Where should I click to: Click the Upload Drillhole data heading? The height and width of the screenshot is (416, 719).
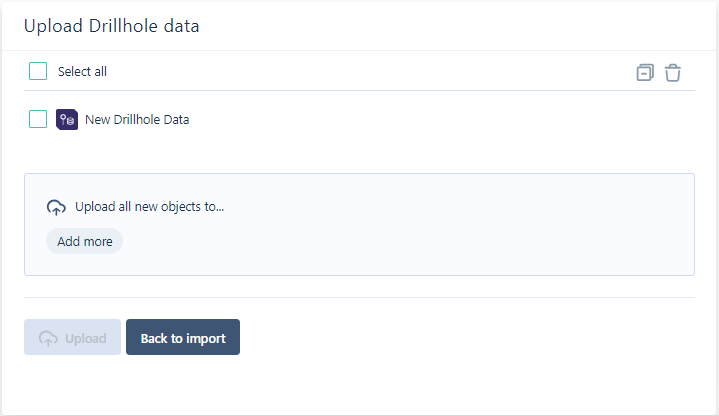[111, 26]
